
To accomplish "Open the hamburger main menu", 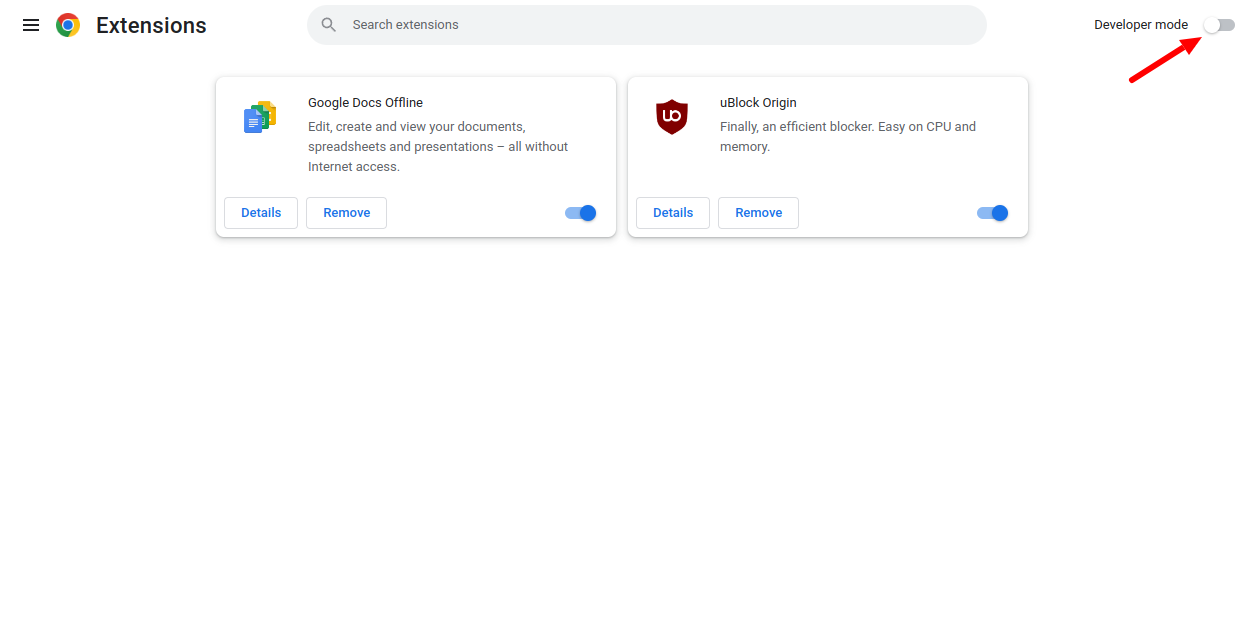I will [x=31, y=25].
